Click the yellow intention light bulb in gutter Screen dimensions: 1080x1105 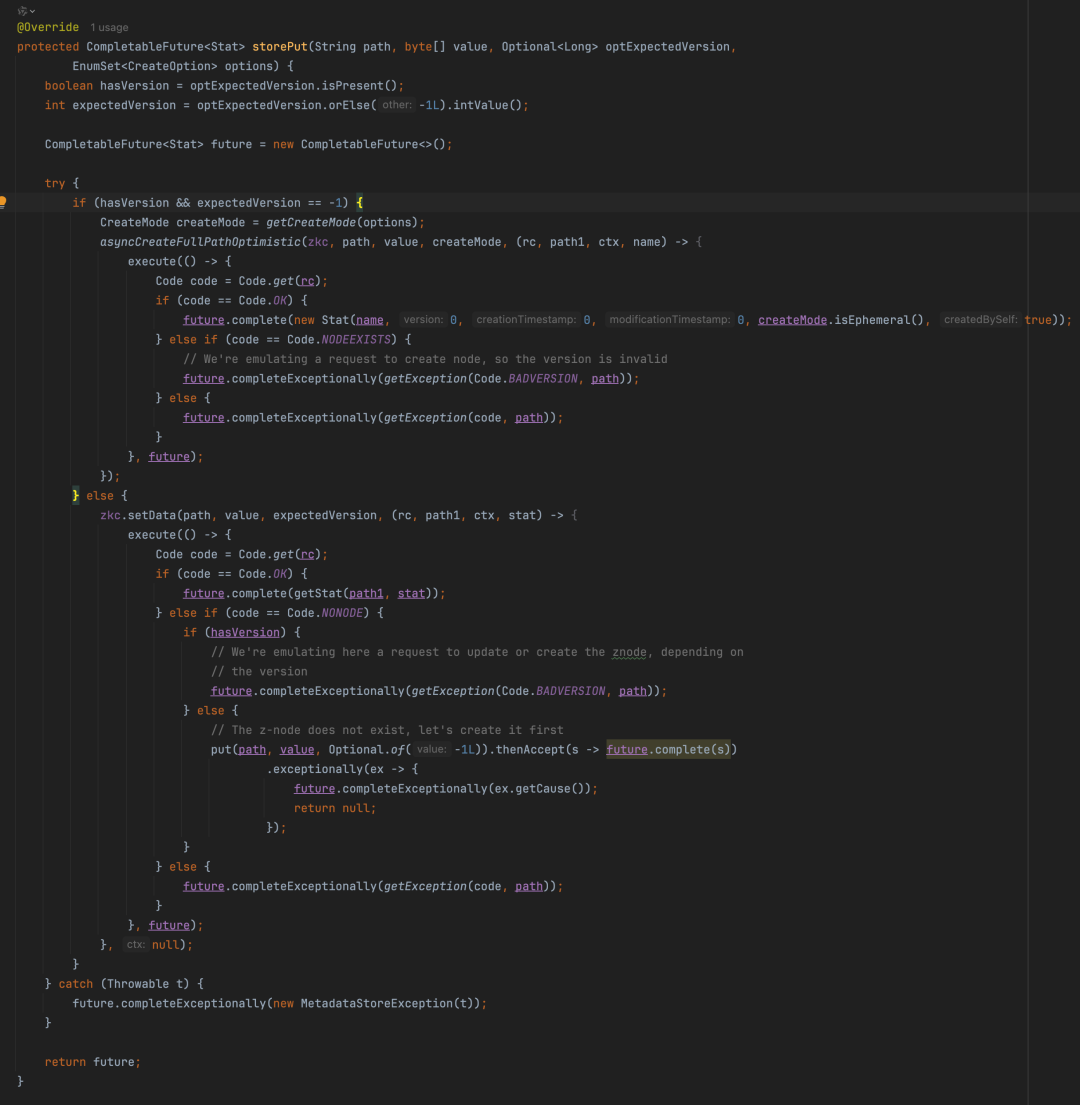click(x=4, y=203)
